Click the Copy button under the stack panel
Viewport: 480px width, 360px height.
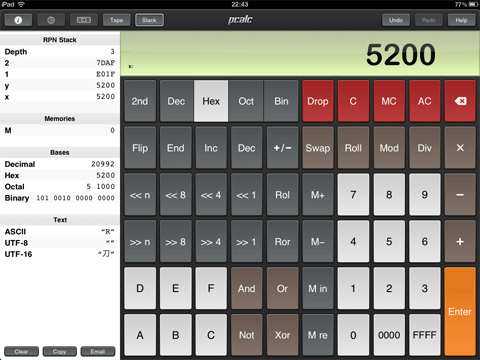coord(60,351)
